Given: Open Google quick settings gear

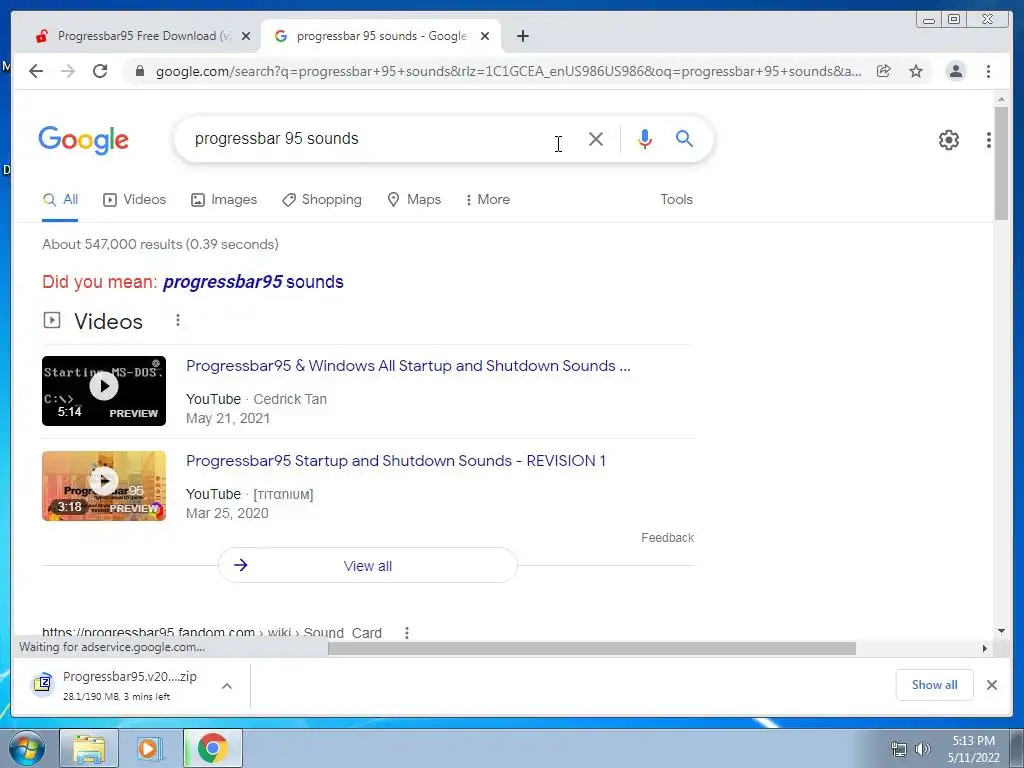Looking at the screenshot, I should tap(949, 140).
